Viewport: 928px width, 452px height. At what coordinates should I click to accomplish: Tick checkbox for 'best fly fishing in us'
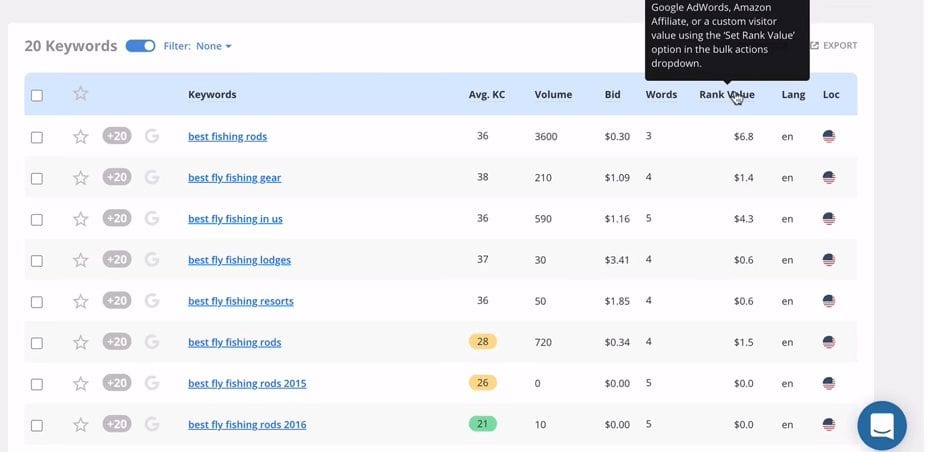coord(37,219)
